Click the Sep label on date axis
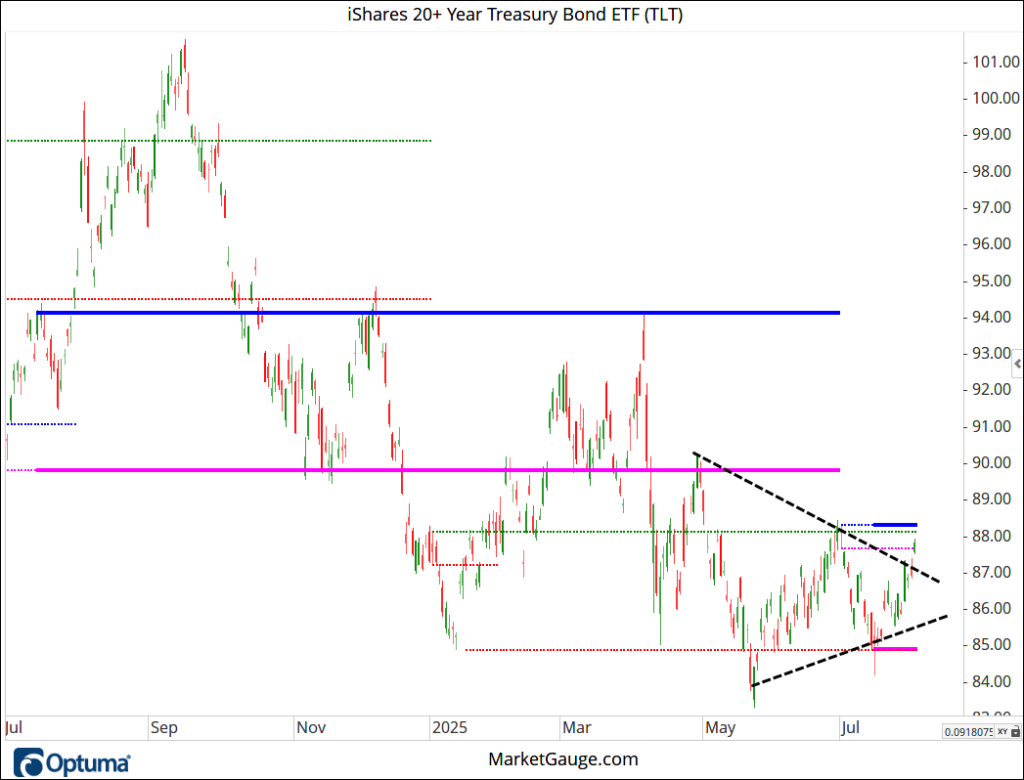This screenshot has height=780, width=1024. 164,727
